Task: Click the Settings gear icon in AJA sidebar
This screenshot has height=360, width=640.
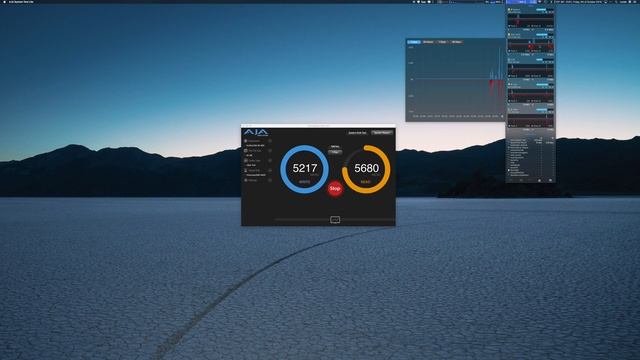Action: [246, 180]
